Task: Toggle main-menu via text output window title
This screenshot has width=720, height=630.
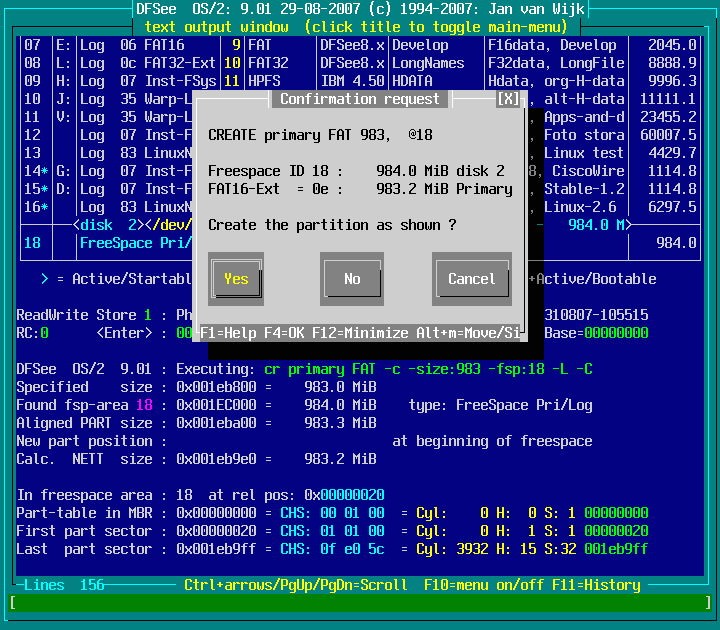Action: click(359, 27)
